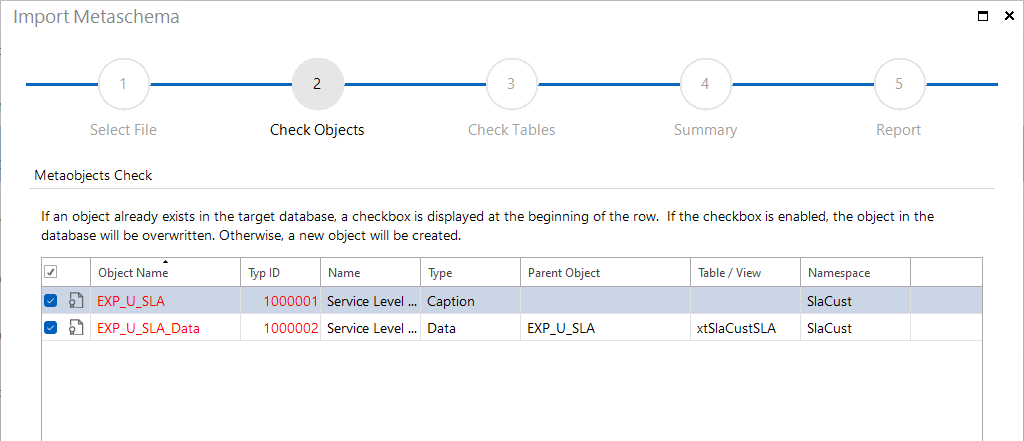Open step 4 Summary
Image resolution: width=1024 pixels, height=441 pixels.
click(705, 84)
